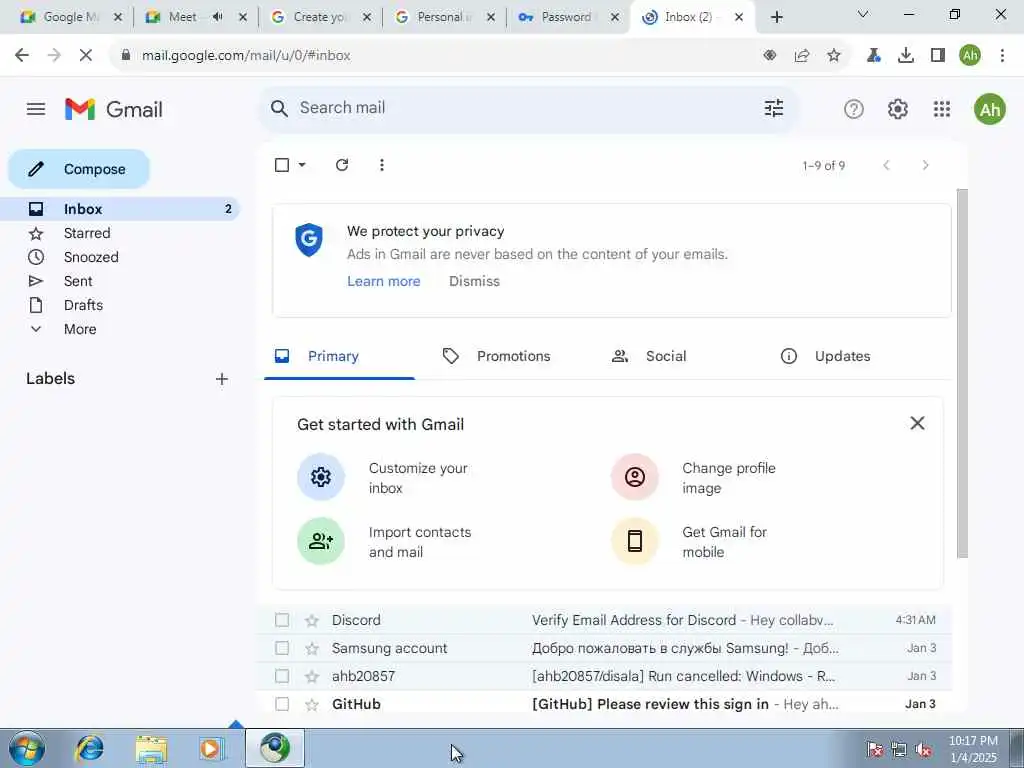Click the search magnifier icon
The image size is (1024, 768).
280,108
